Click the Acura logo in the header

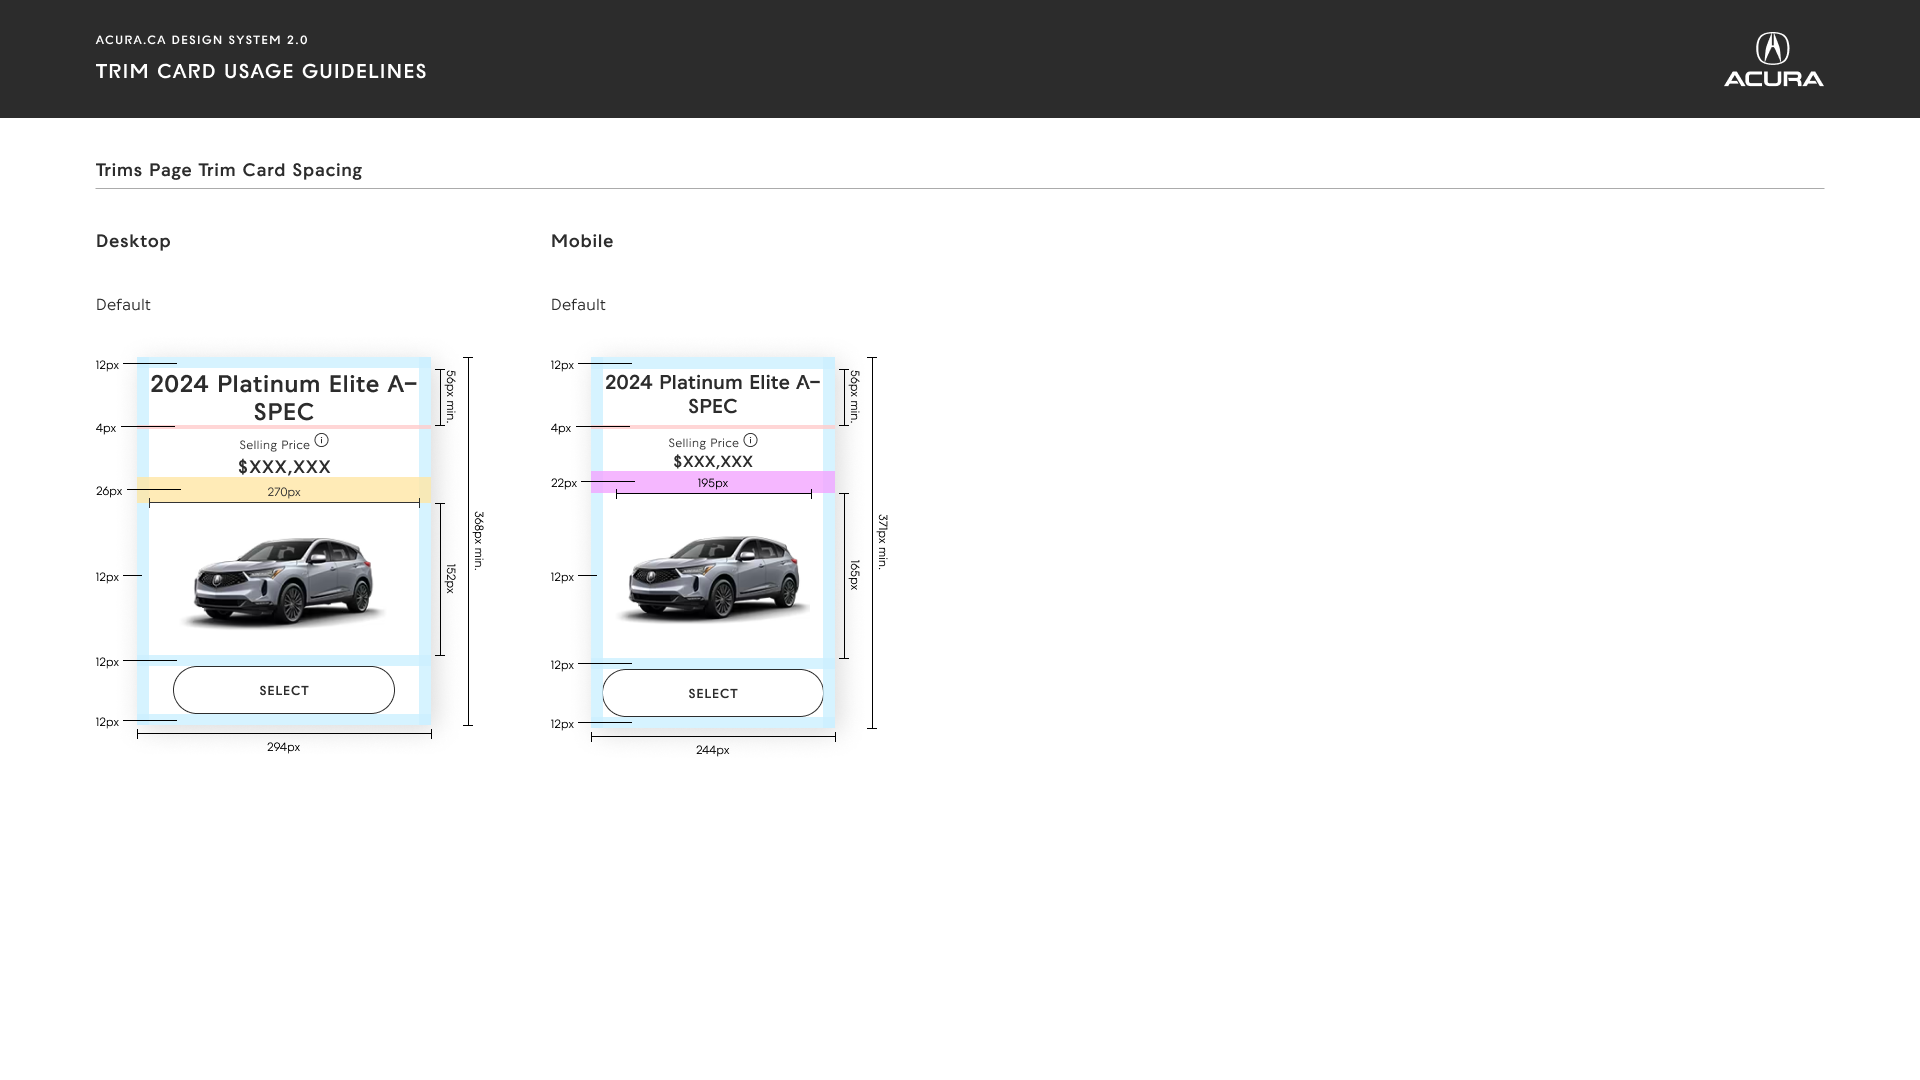click(1773, 59)
